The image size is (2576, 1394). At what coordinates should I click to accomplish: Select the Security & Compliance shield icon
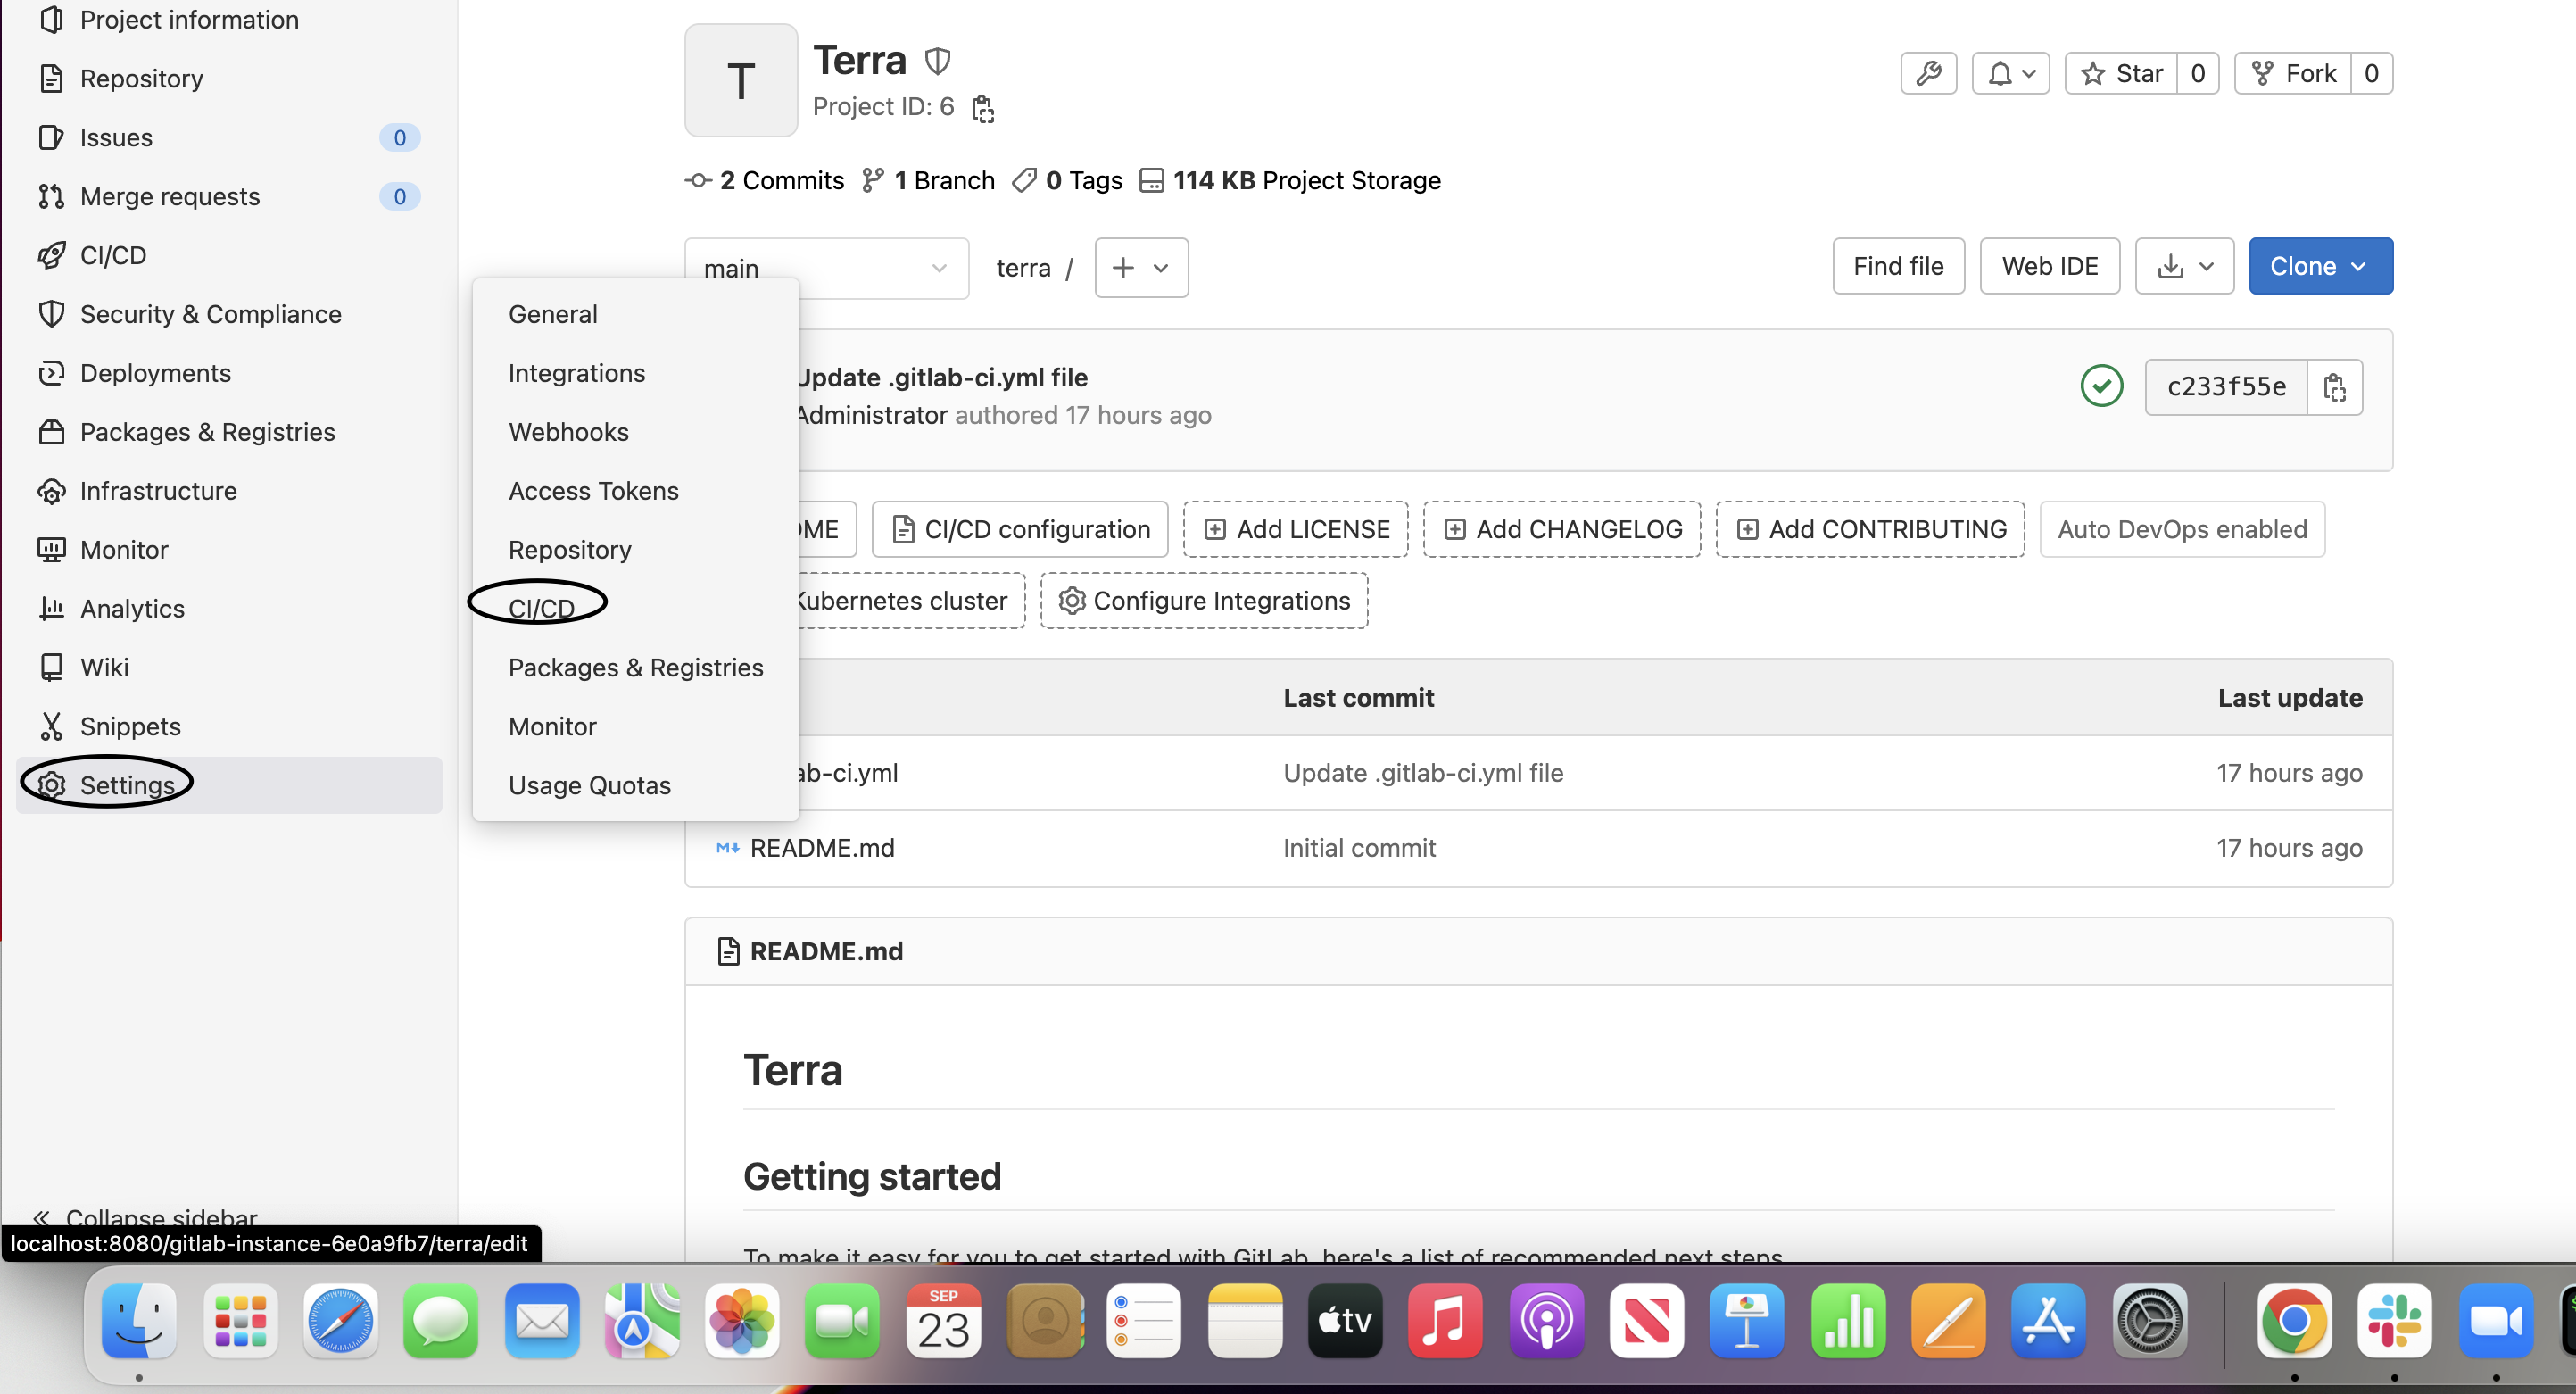[x=52, y=314]
